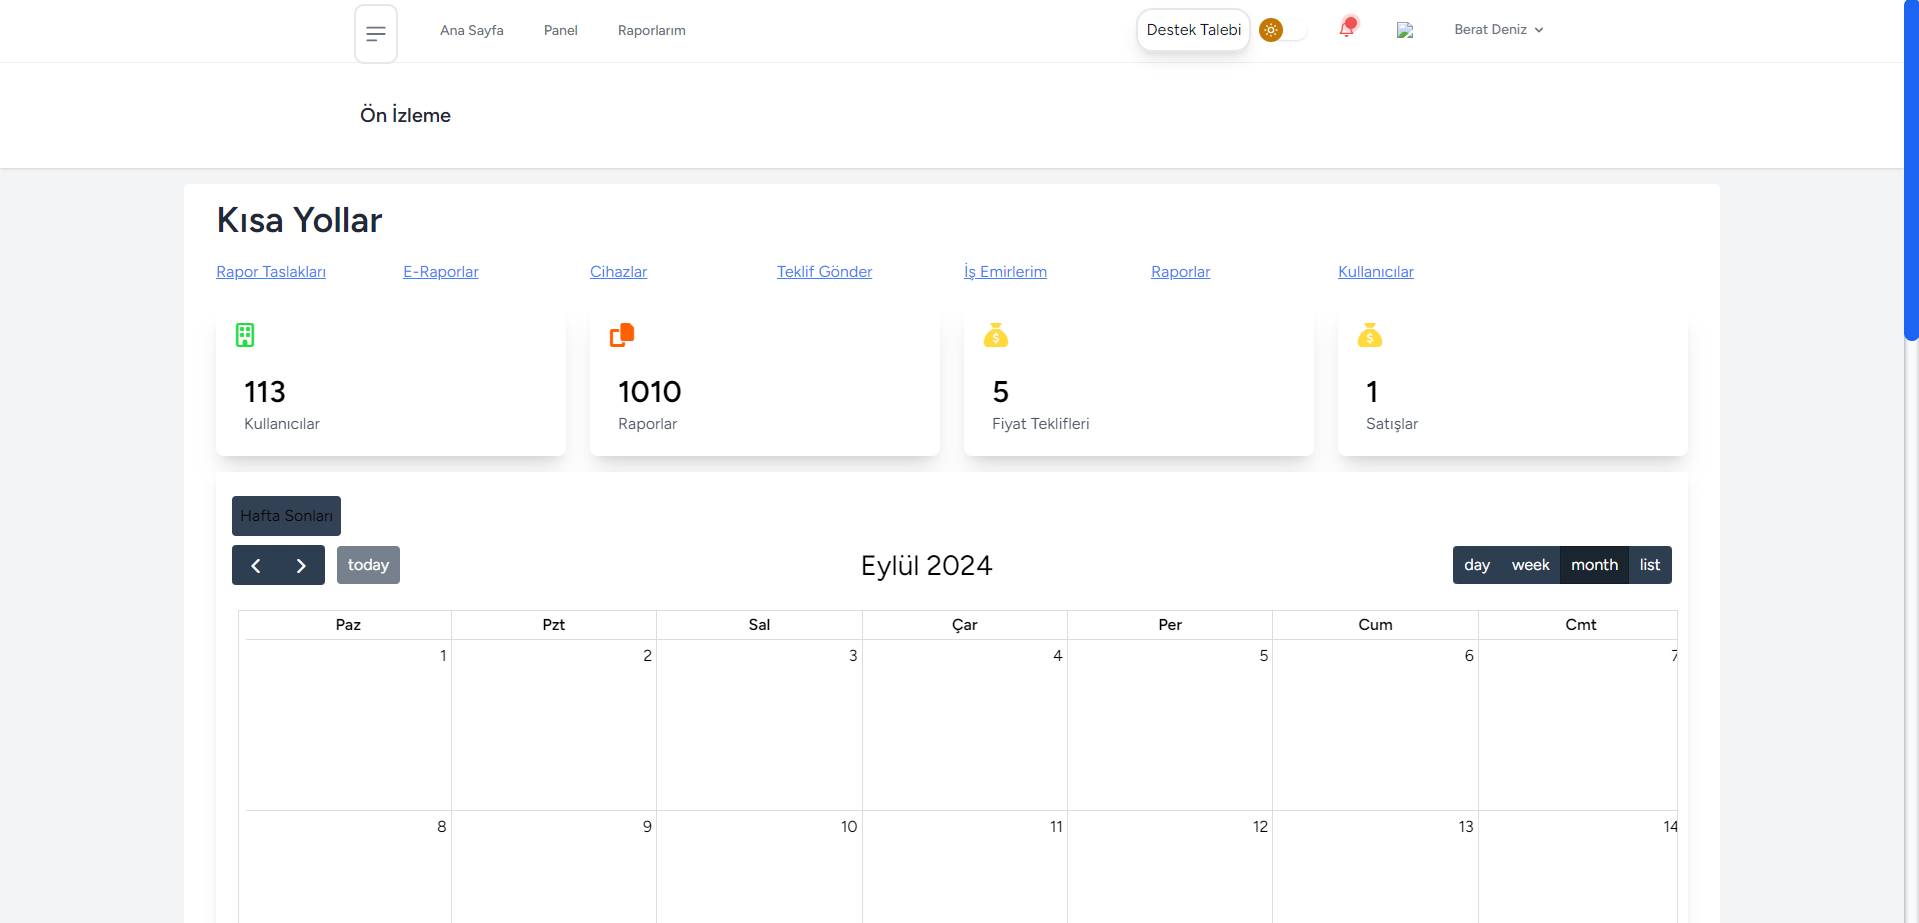This screenshot has height=923, width=1919.
Task: Open the E-Raporlar shortcut link
Action: tap(441, 272)
